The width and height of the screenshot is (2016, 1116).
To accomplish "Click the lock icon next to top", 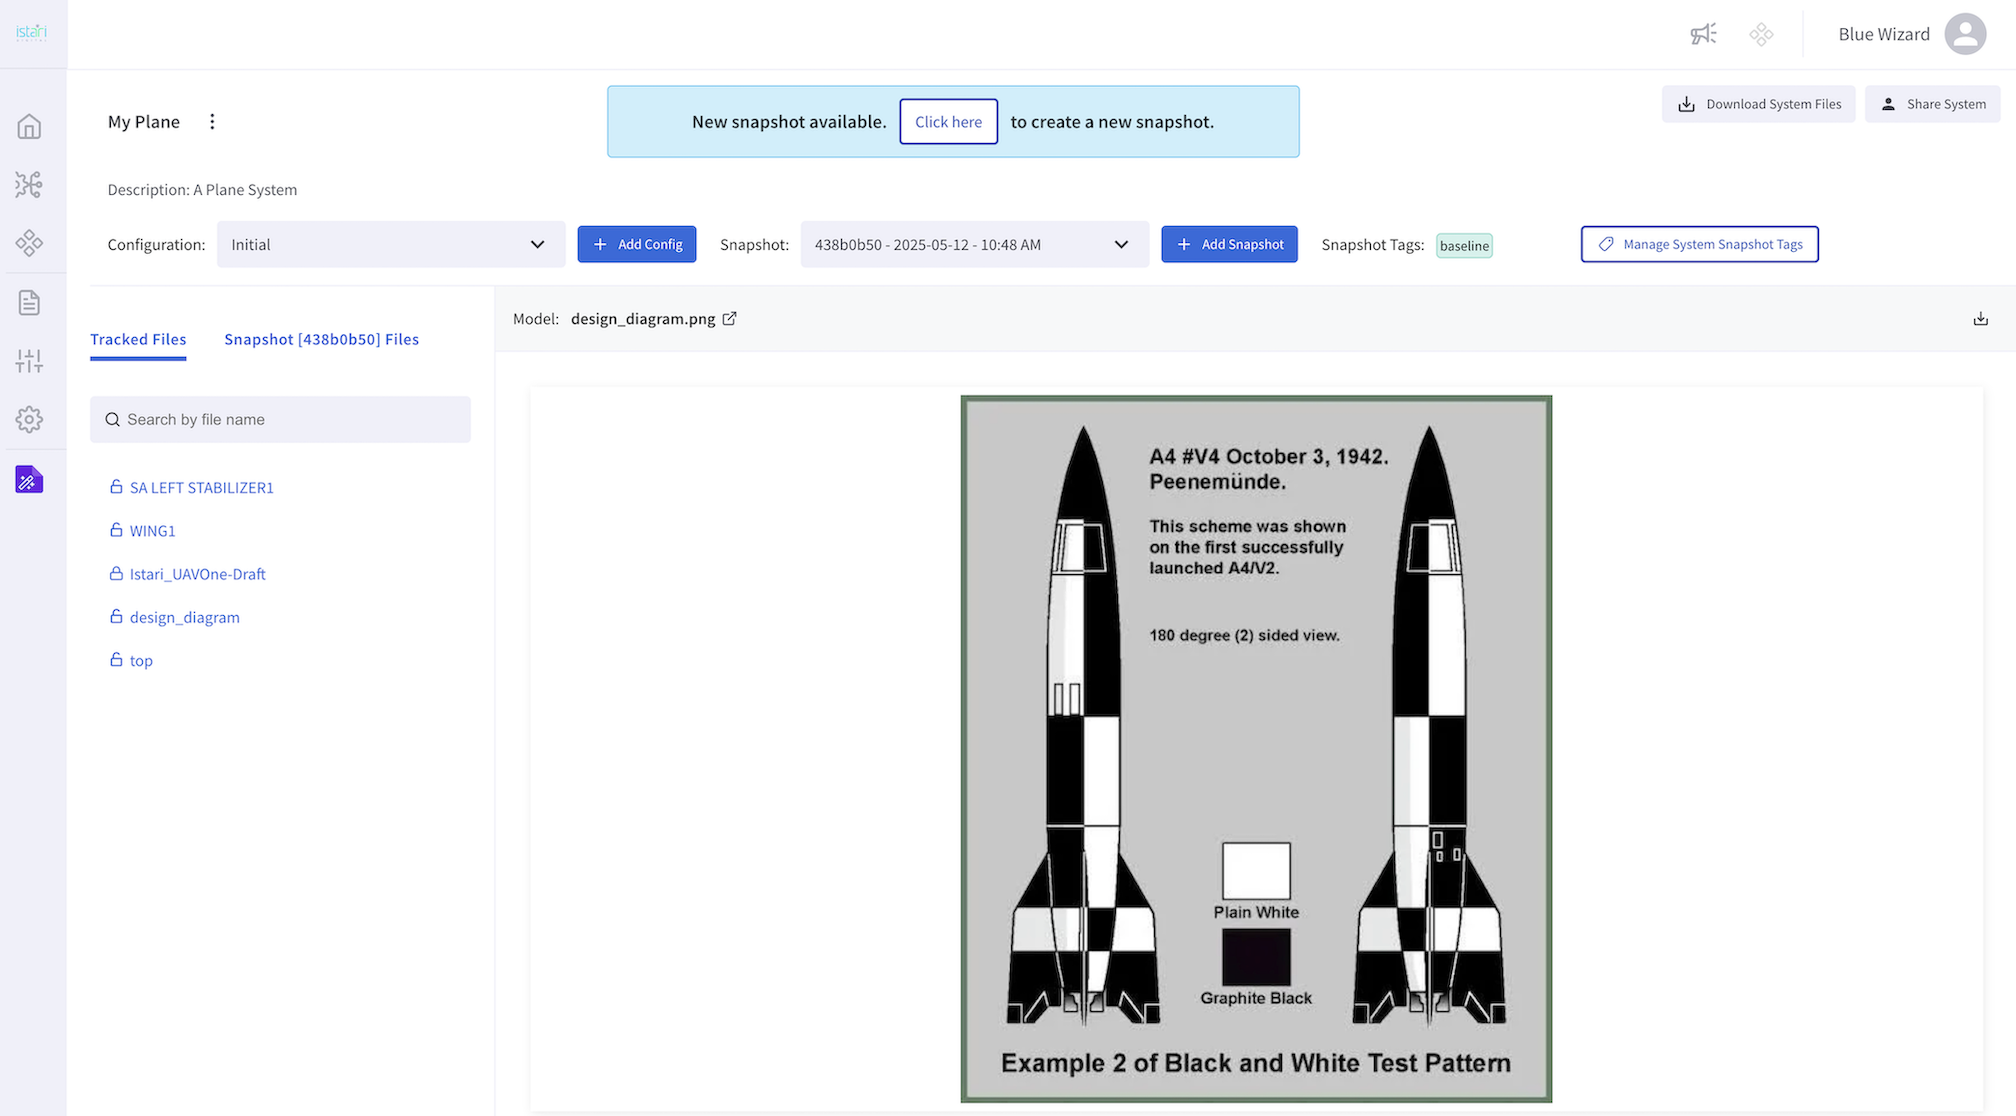I will point(116,660).
